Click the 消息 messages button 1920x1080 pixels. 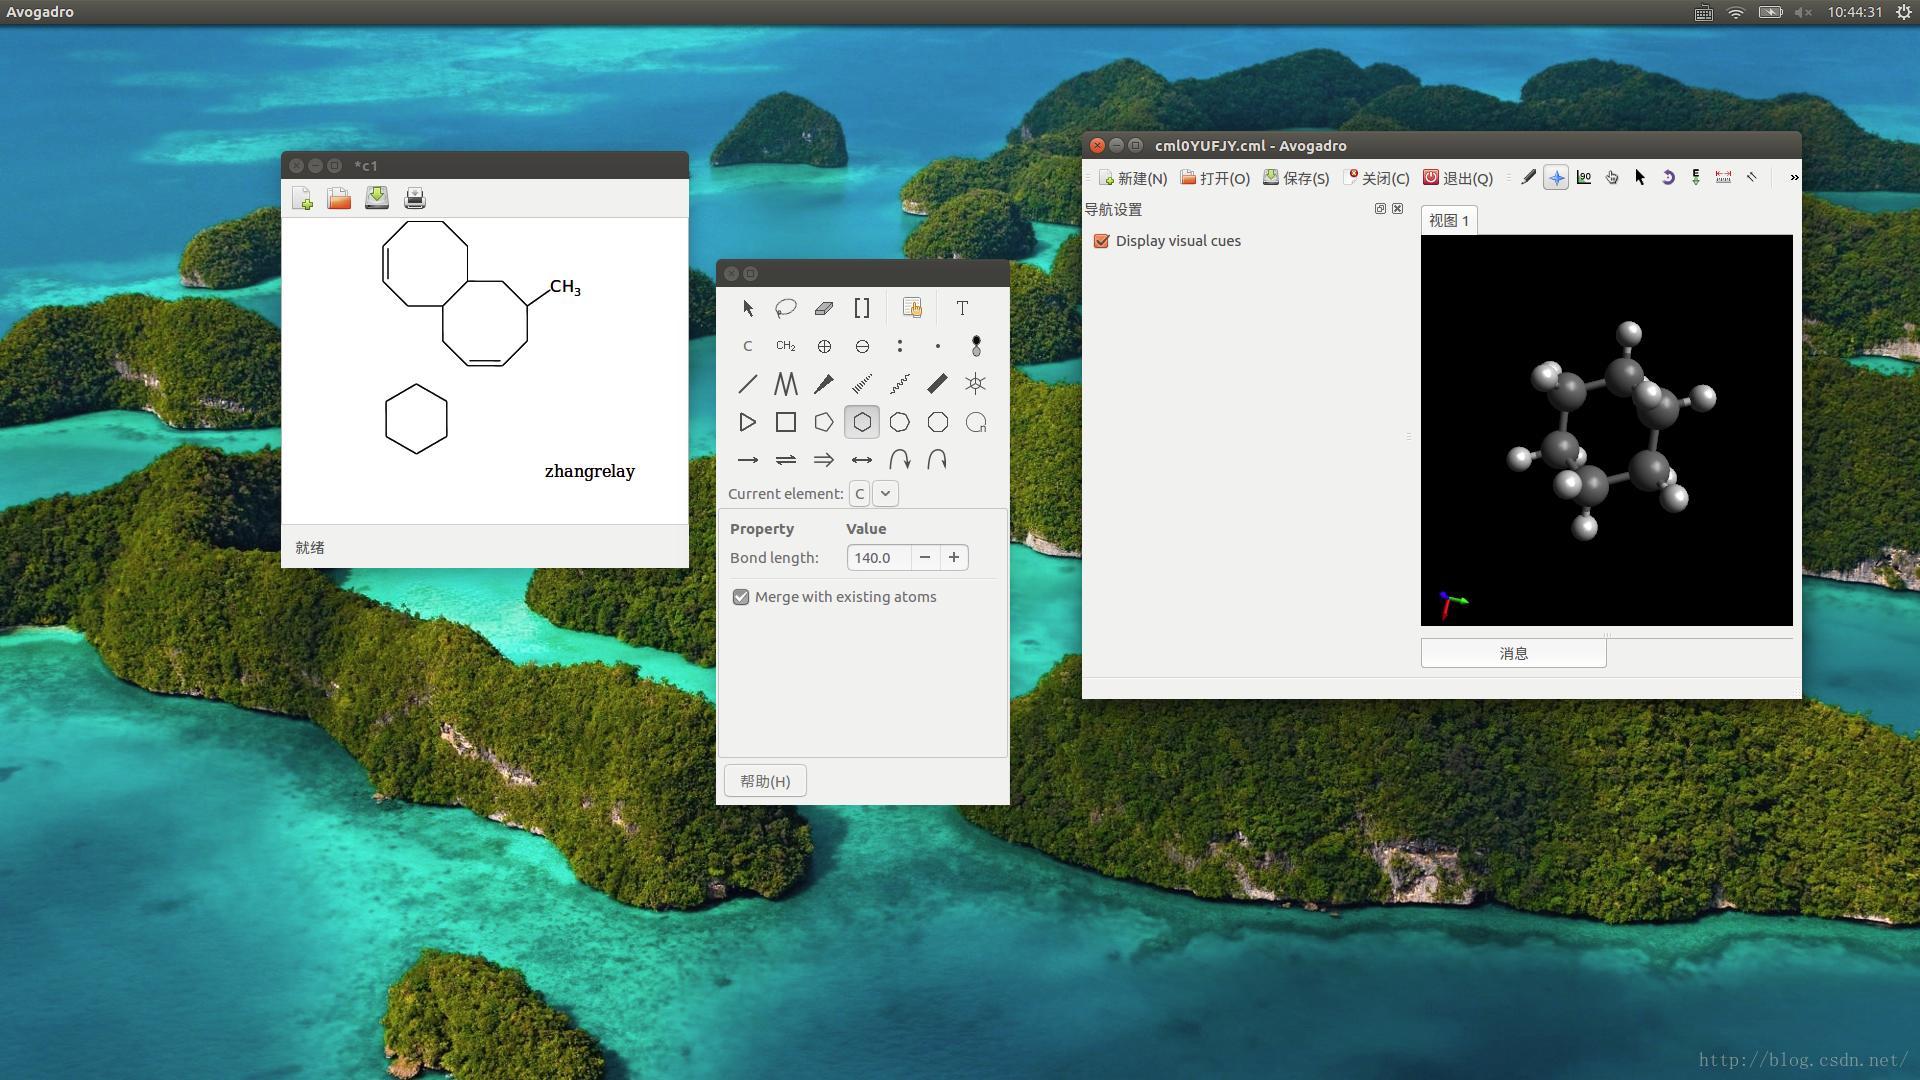(x=1513, y=654)
